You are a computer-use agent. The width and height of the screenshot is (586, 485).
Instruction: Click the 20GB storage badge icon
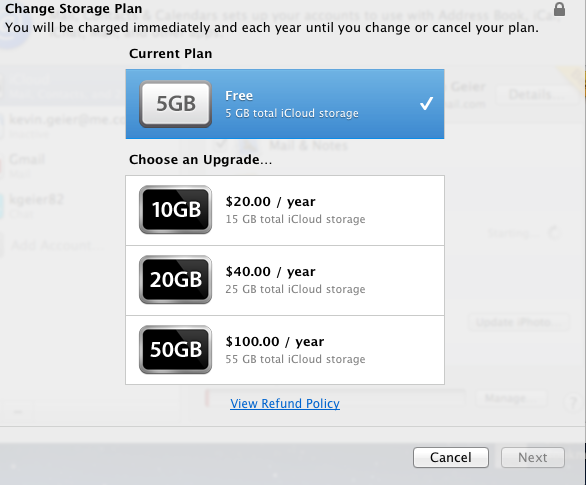pyautogui.click(x=175, y=279)
